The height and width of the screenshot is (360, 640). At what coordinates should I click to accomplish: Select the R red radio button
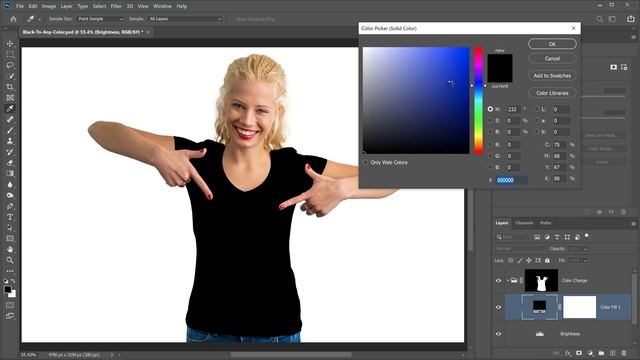point(490,144)
